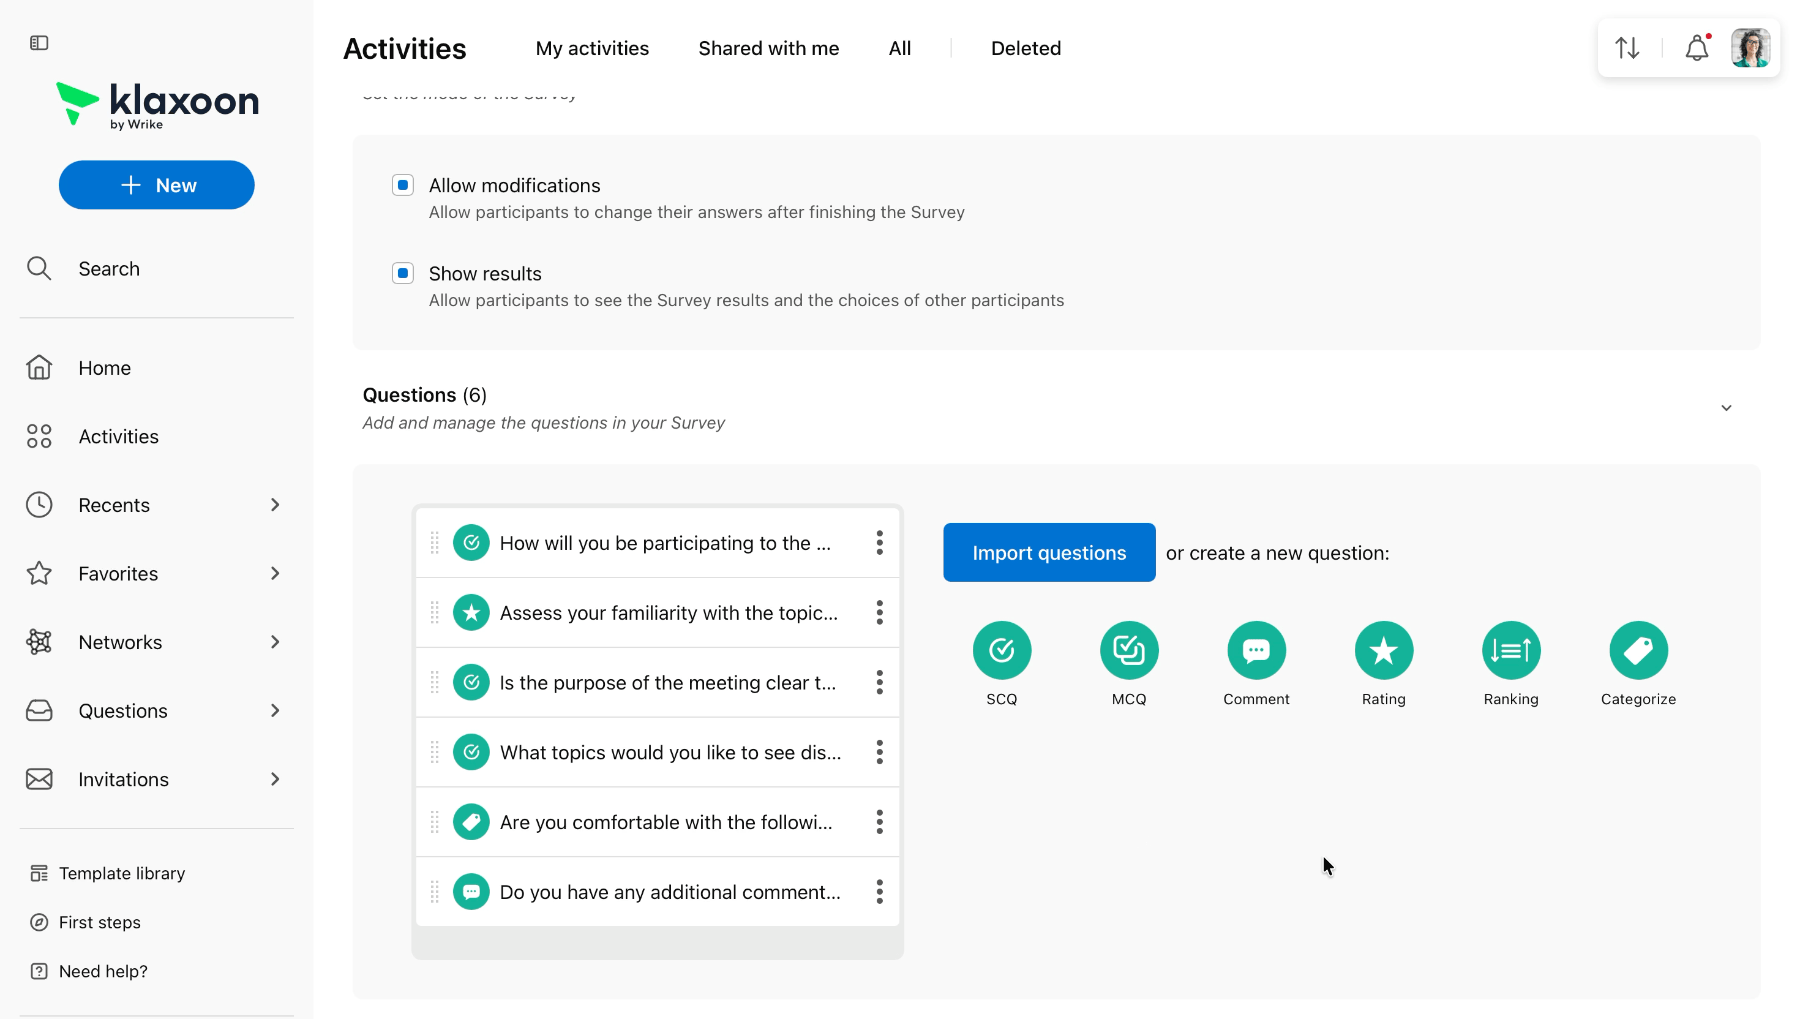
Task: Open options menu for 'Are you comfortable' question
Action: [879, 822]
